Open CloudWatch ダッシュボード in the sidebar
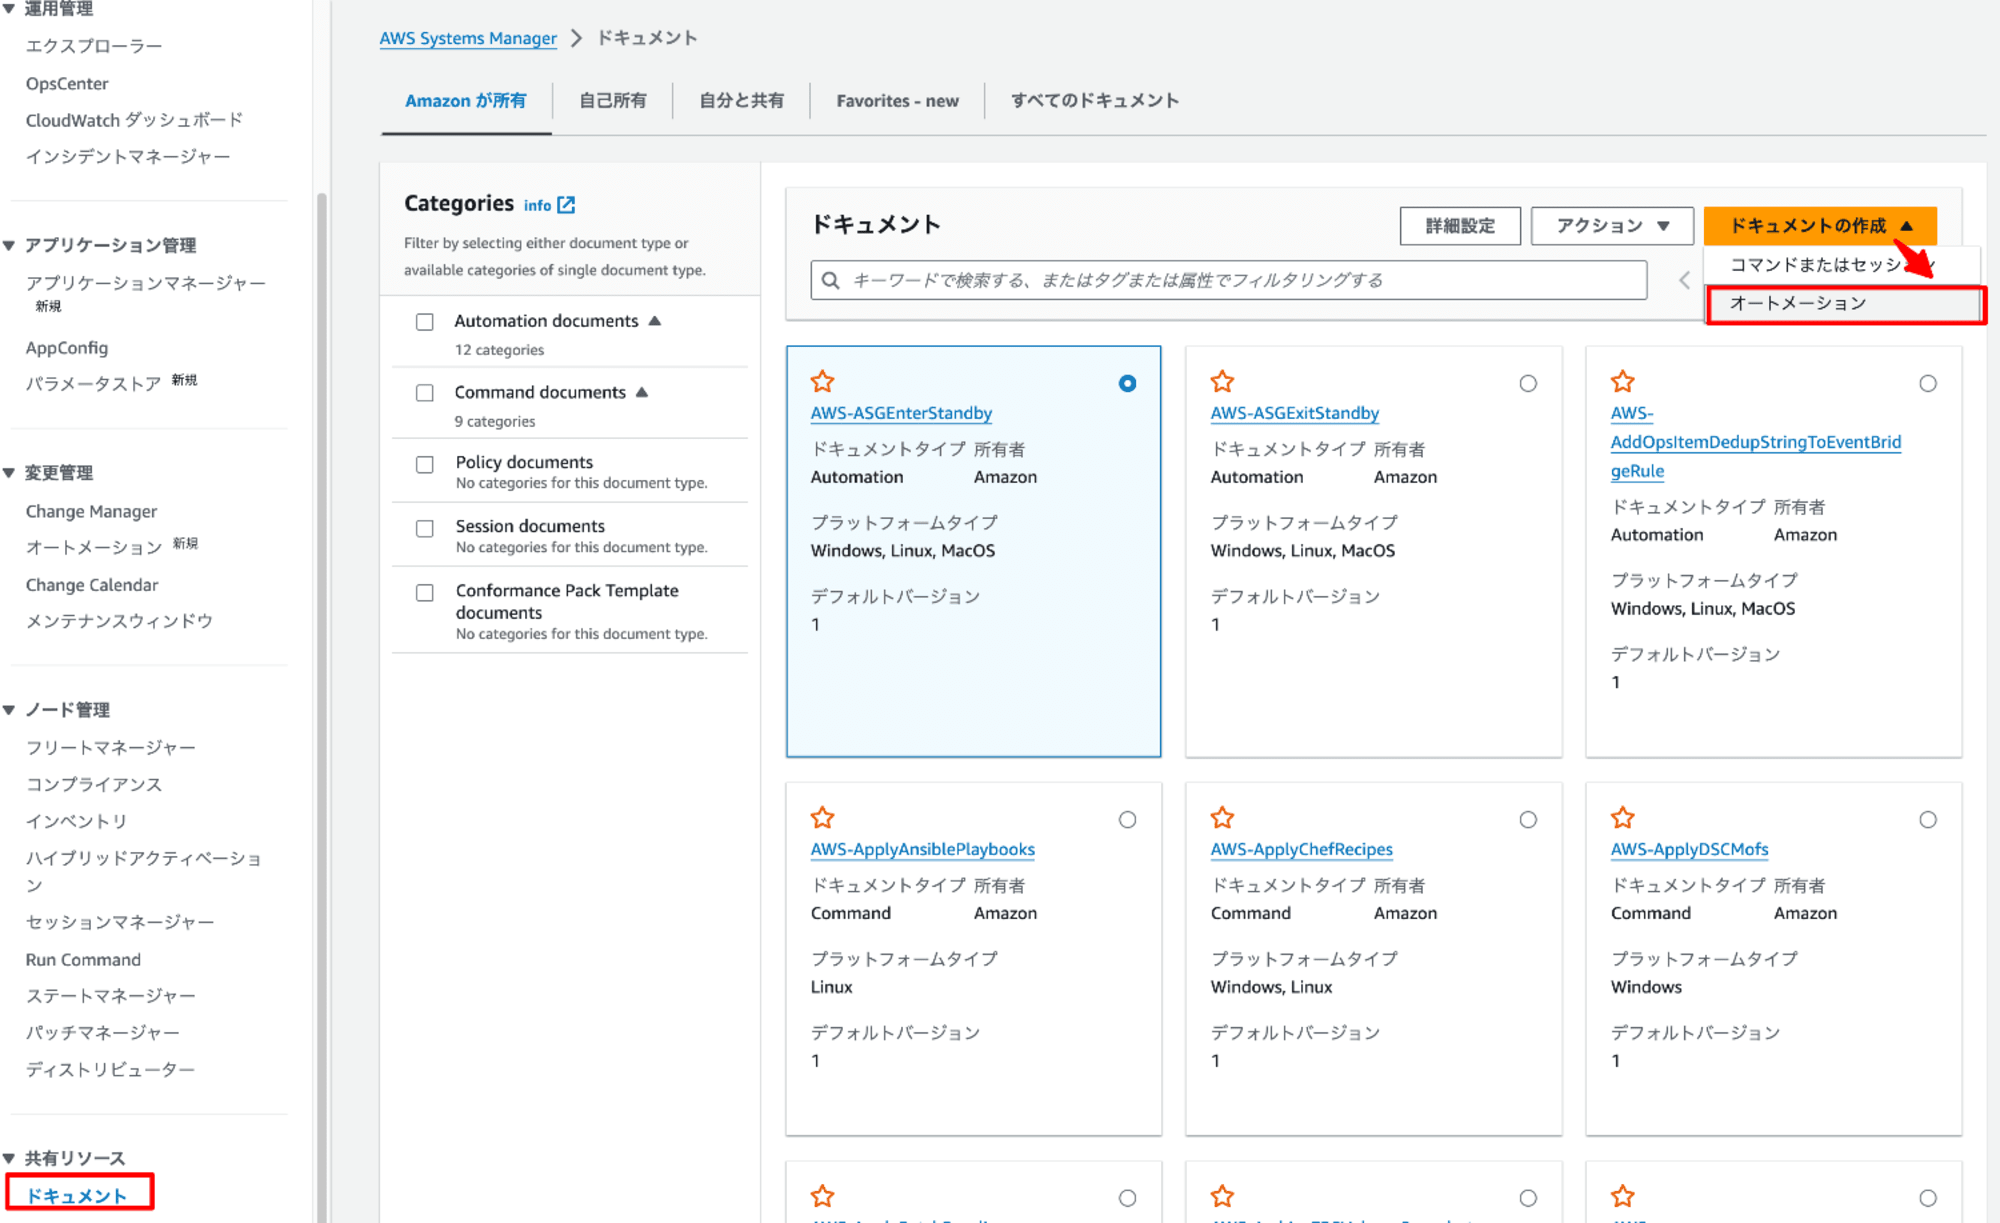Image resolution: width=2000 pixels, height=1223 pixels. click(134, 120)
